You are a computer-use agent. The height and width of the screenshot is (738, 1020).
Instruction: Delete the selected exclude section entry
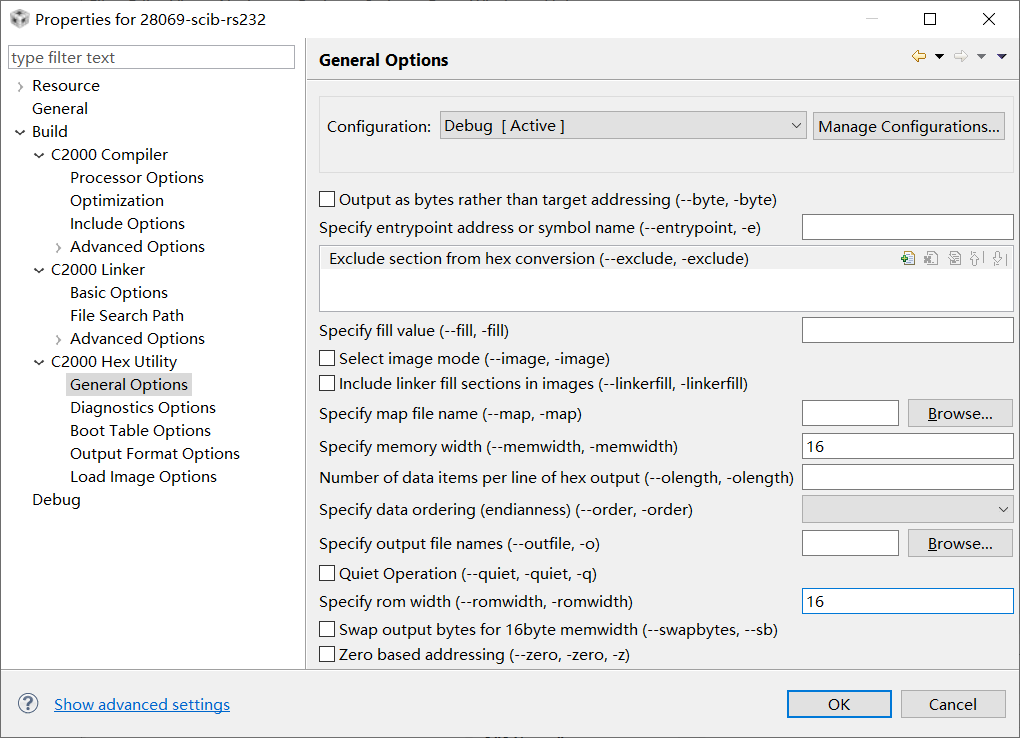(930, 258)
